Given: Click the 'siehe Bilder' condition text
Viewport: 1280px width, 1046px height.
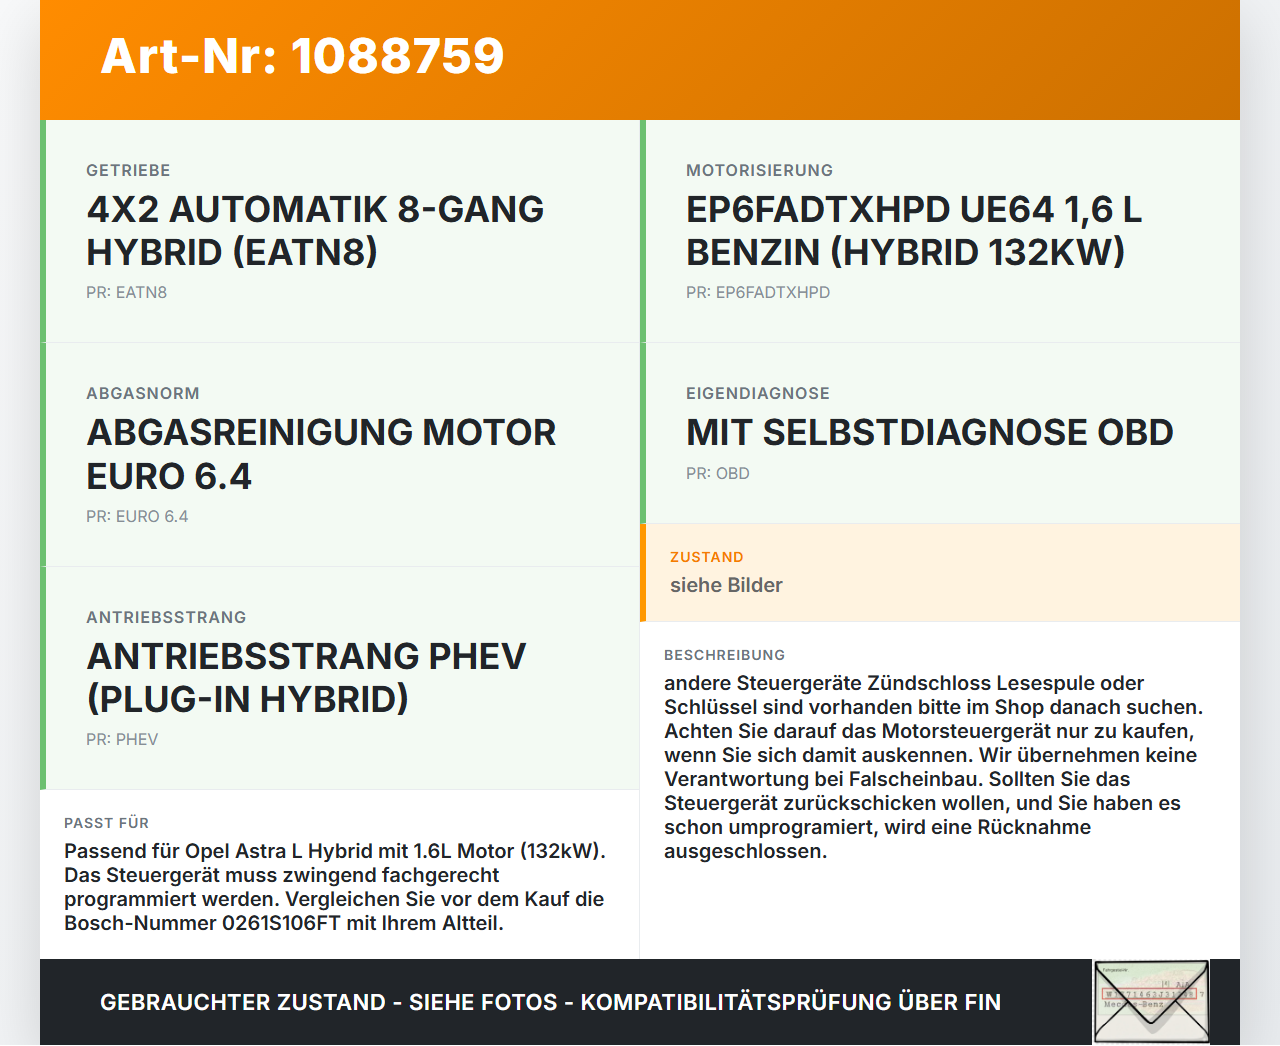Looking at the screenshot, I should 726,586.
